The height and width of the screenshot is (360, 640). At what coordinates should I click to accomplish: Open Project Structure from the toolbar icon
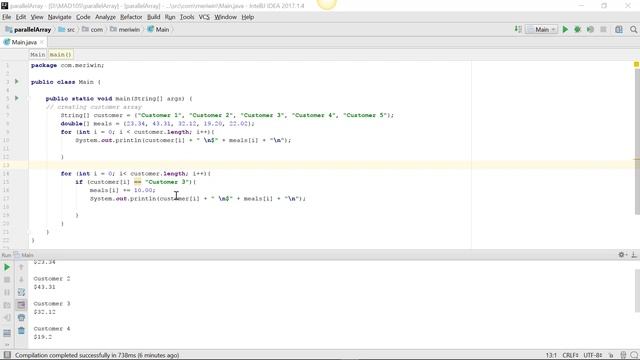pyautogui.click(x=619, y=29)
